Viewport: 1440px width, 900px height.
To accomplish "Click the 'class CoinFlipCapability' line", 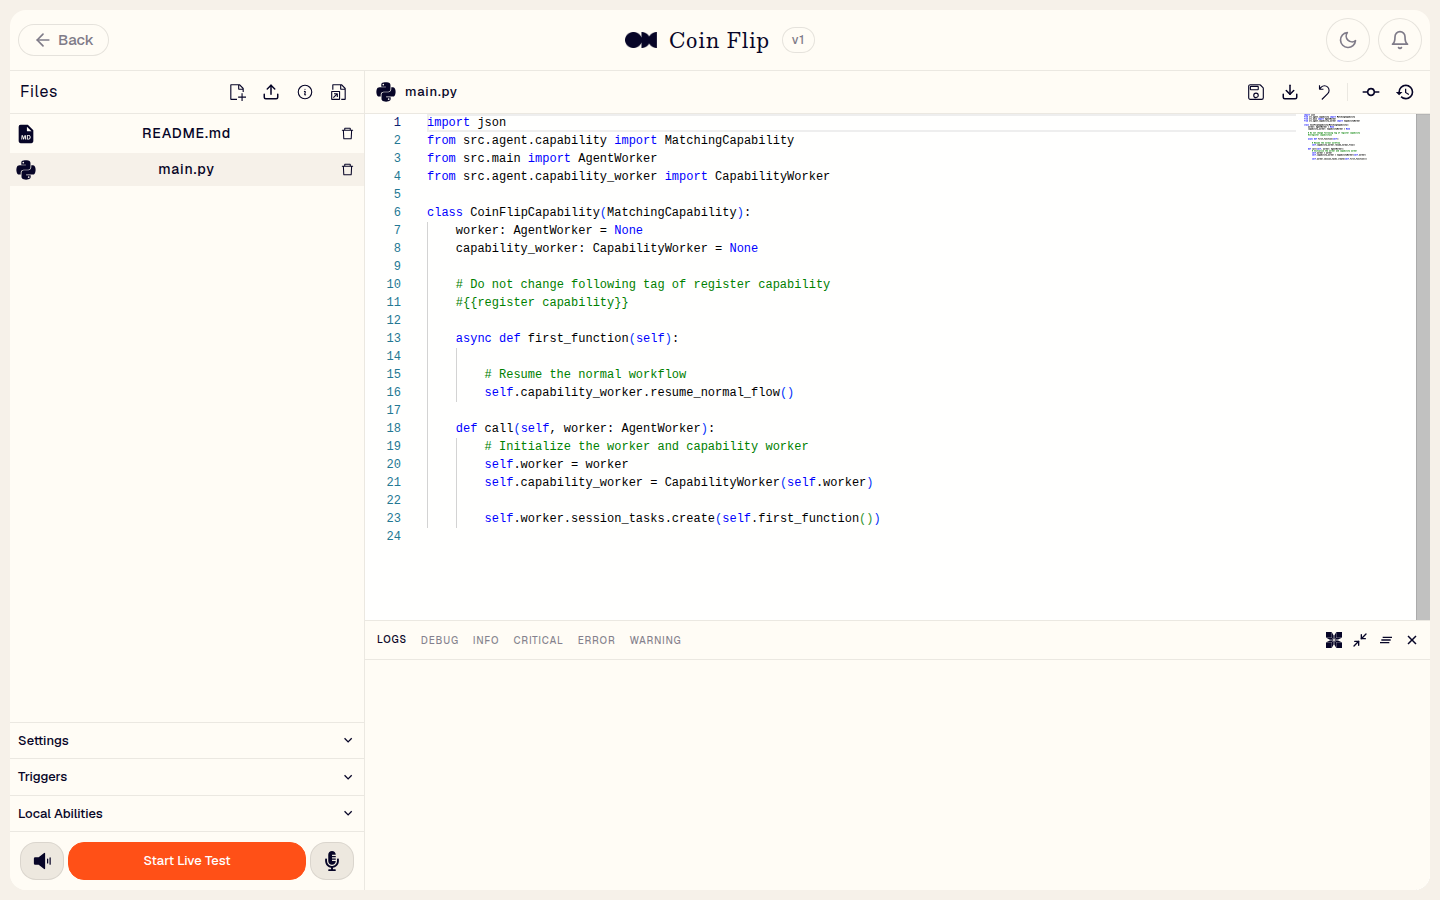I will tap(588, 212).
